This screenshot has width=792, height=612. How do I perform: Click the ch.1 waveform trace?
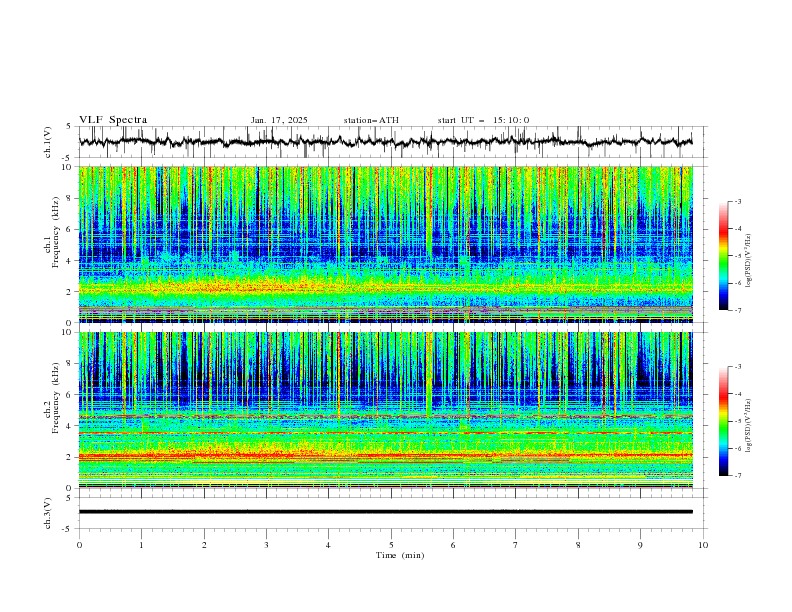click(x=385, y=142)
